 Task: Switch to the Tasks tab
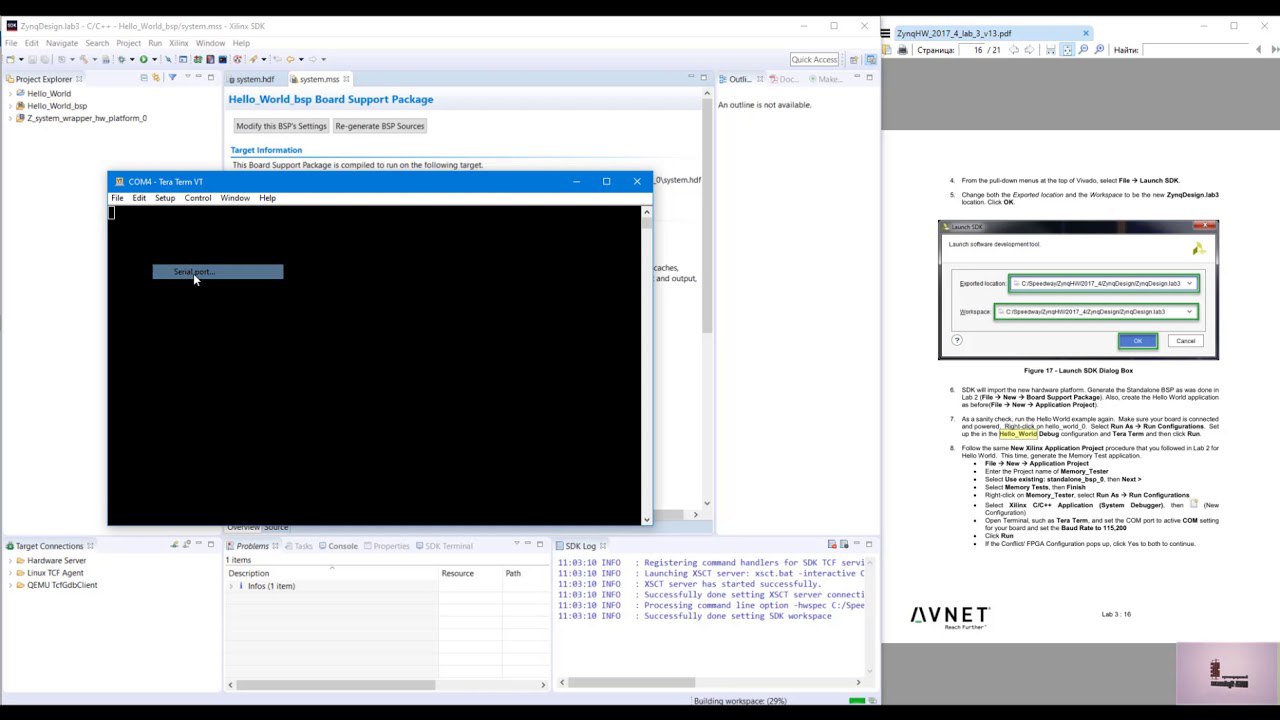(x=298, y=546)
